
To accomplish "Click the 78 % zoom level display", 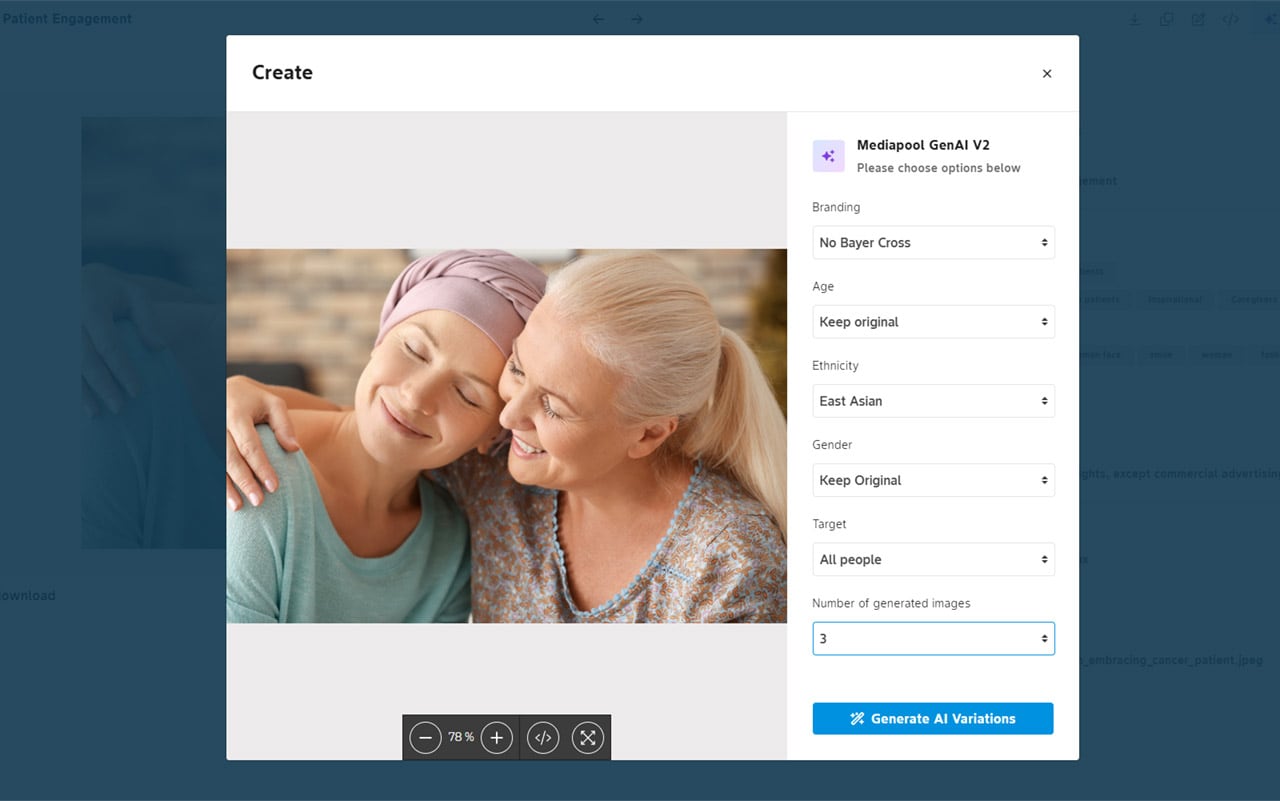I will click(461, 737).
